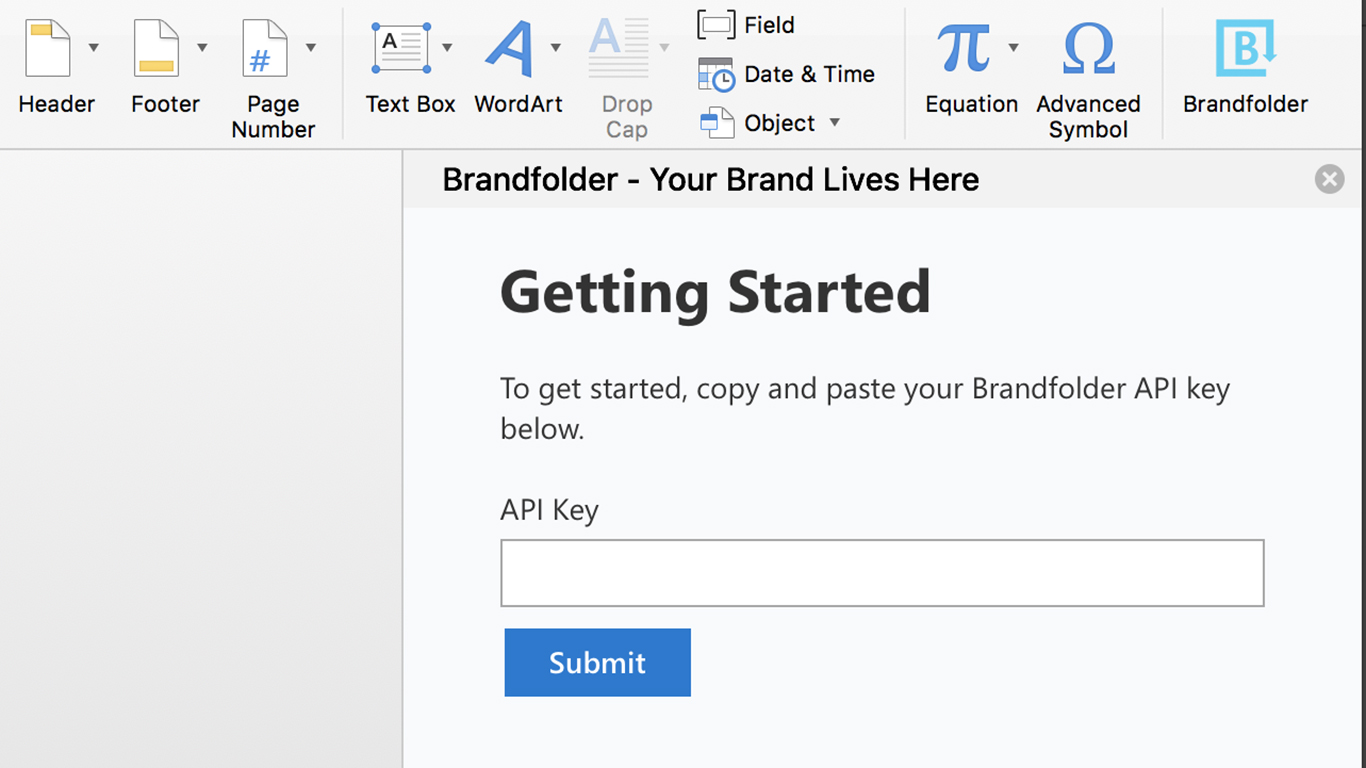Image resolution: width=1366 pixels, height=768 pixels.
Task: Click into the API Key input field
Action: click(882, 573)
